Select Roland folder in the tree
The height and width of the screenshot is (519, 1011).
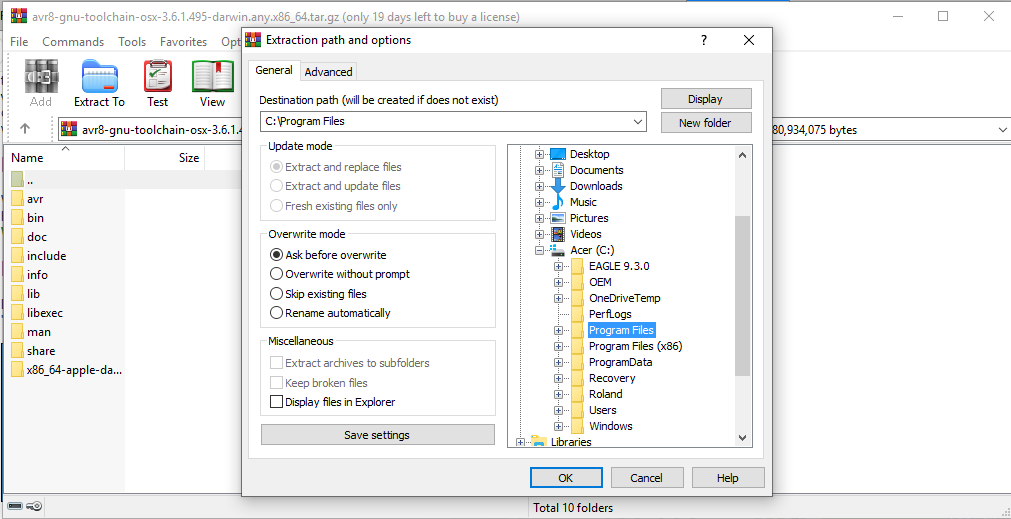point(605,394)
